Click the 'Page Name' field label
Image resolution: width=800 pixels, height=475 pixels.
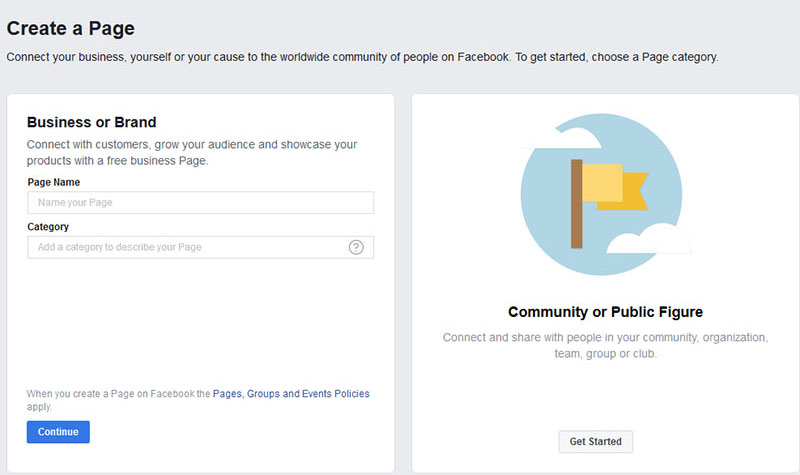coord(54,182)
